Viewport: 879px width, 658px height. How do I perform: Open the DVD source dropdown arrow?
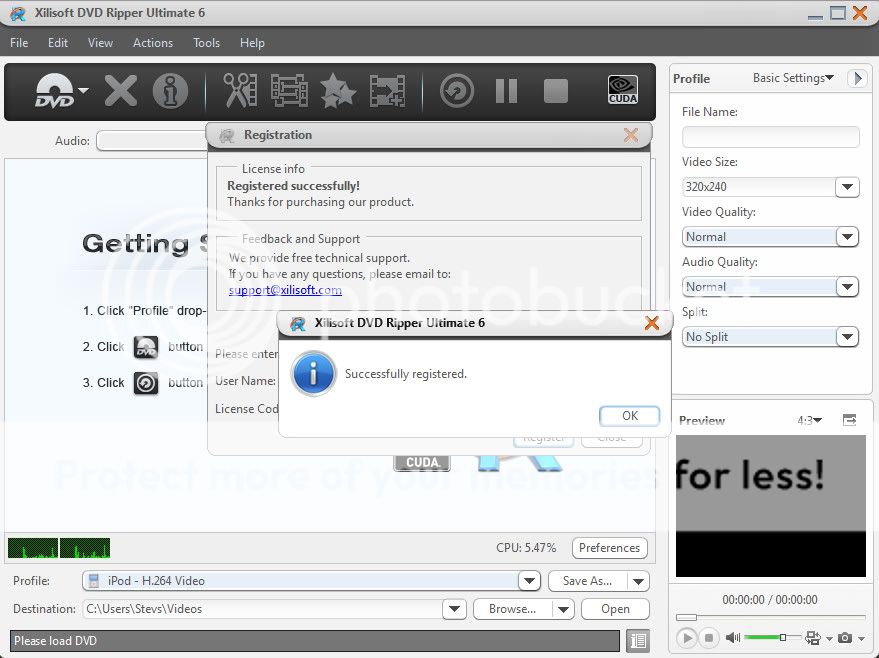tap(84, 90)
